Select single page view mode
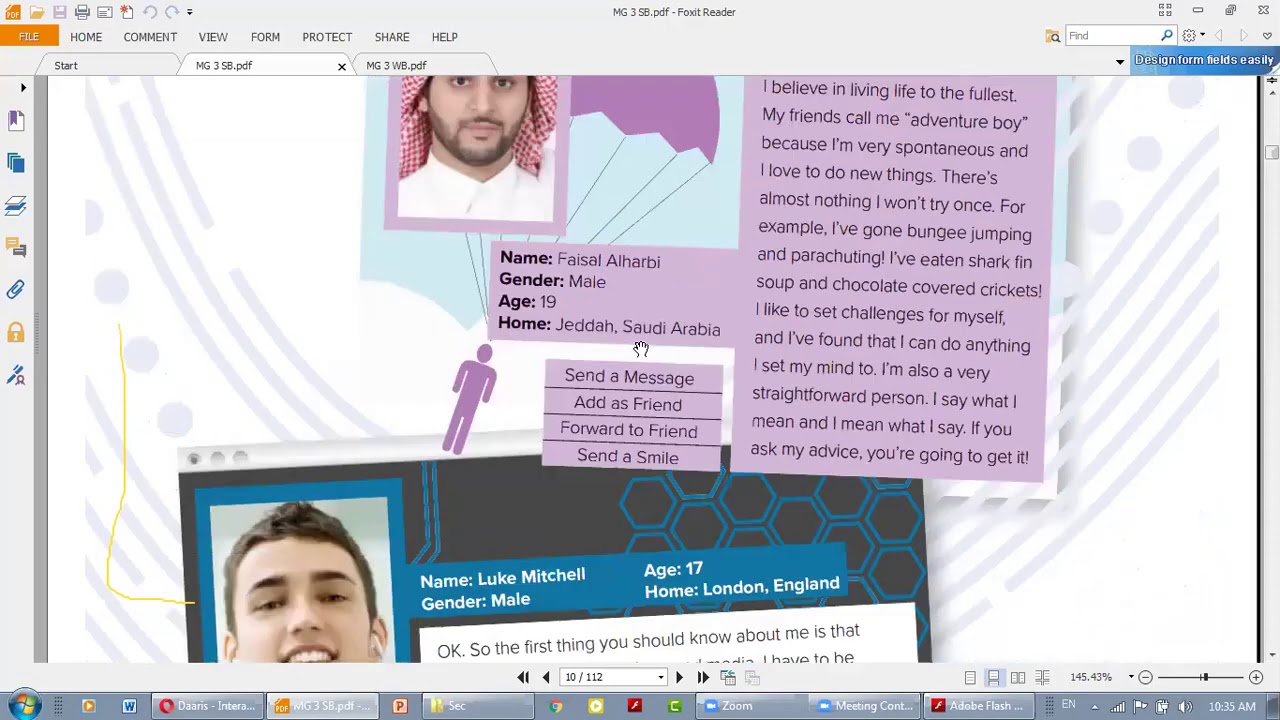Screen dimensions: 1280x720 click(x=970, y=677)
